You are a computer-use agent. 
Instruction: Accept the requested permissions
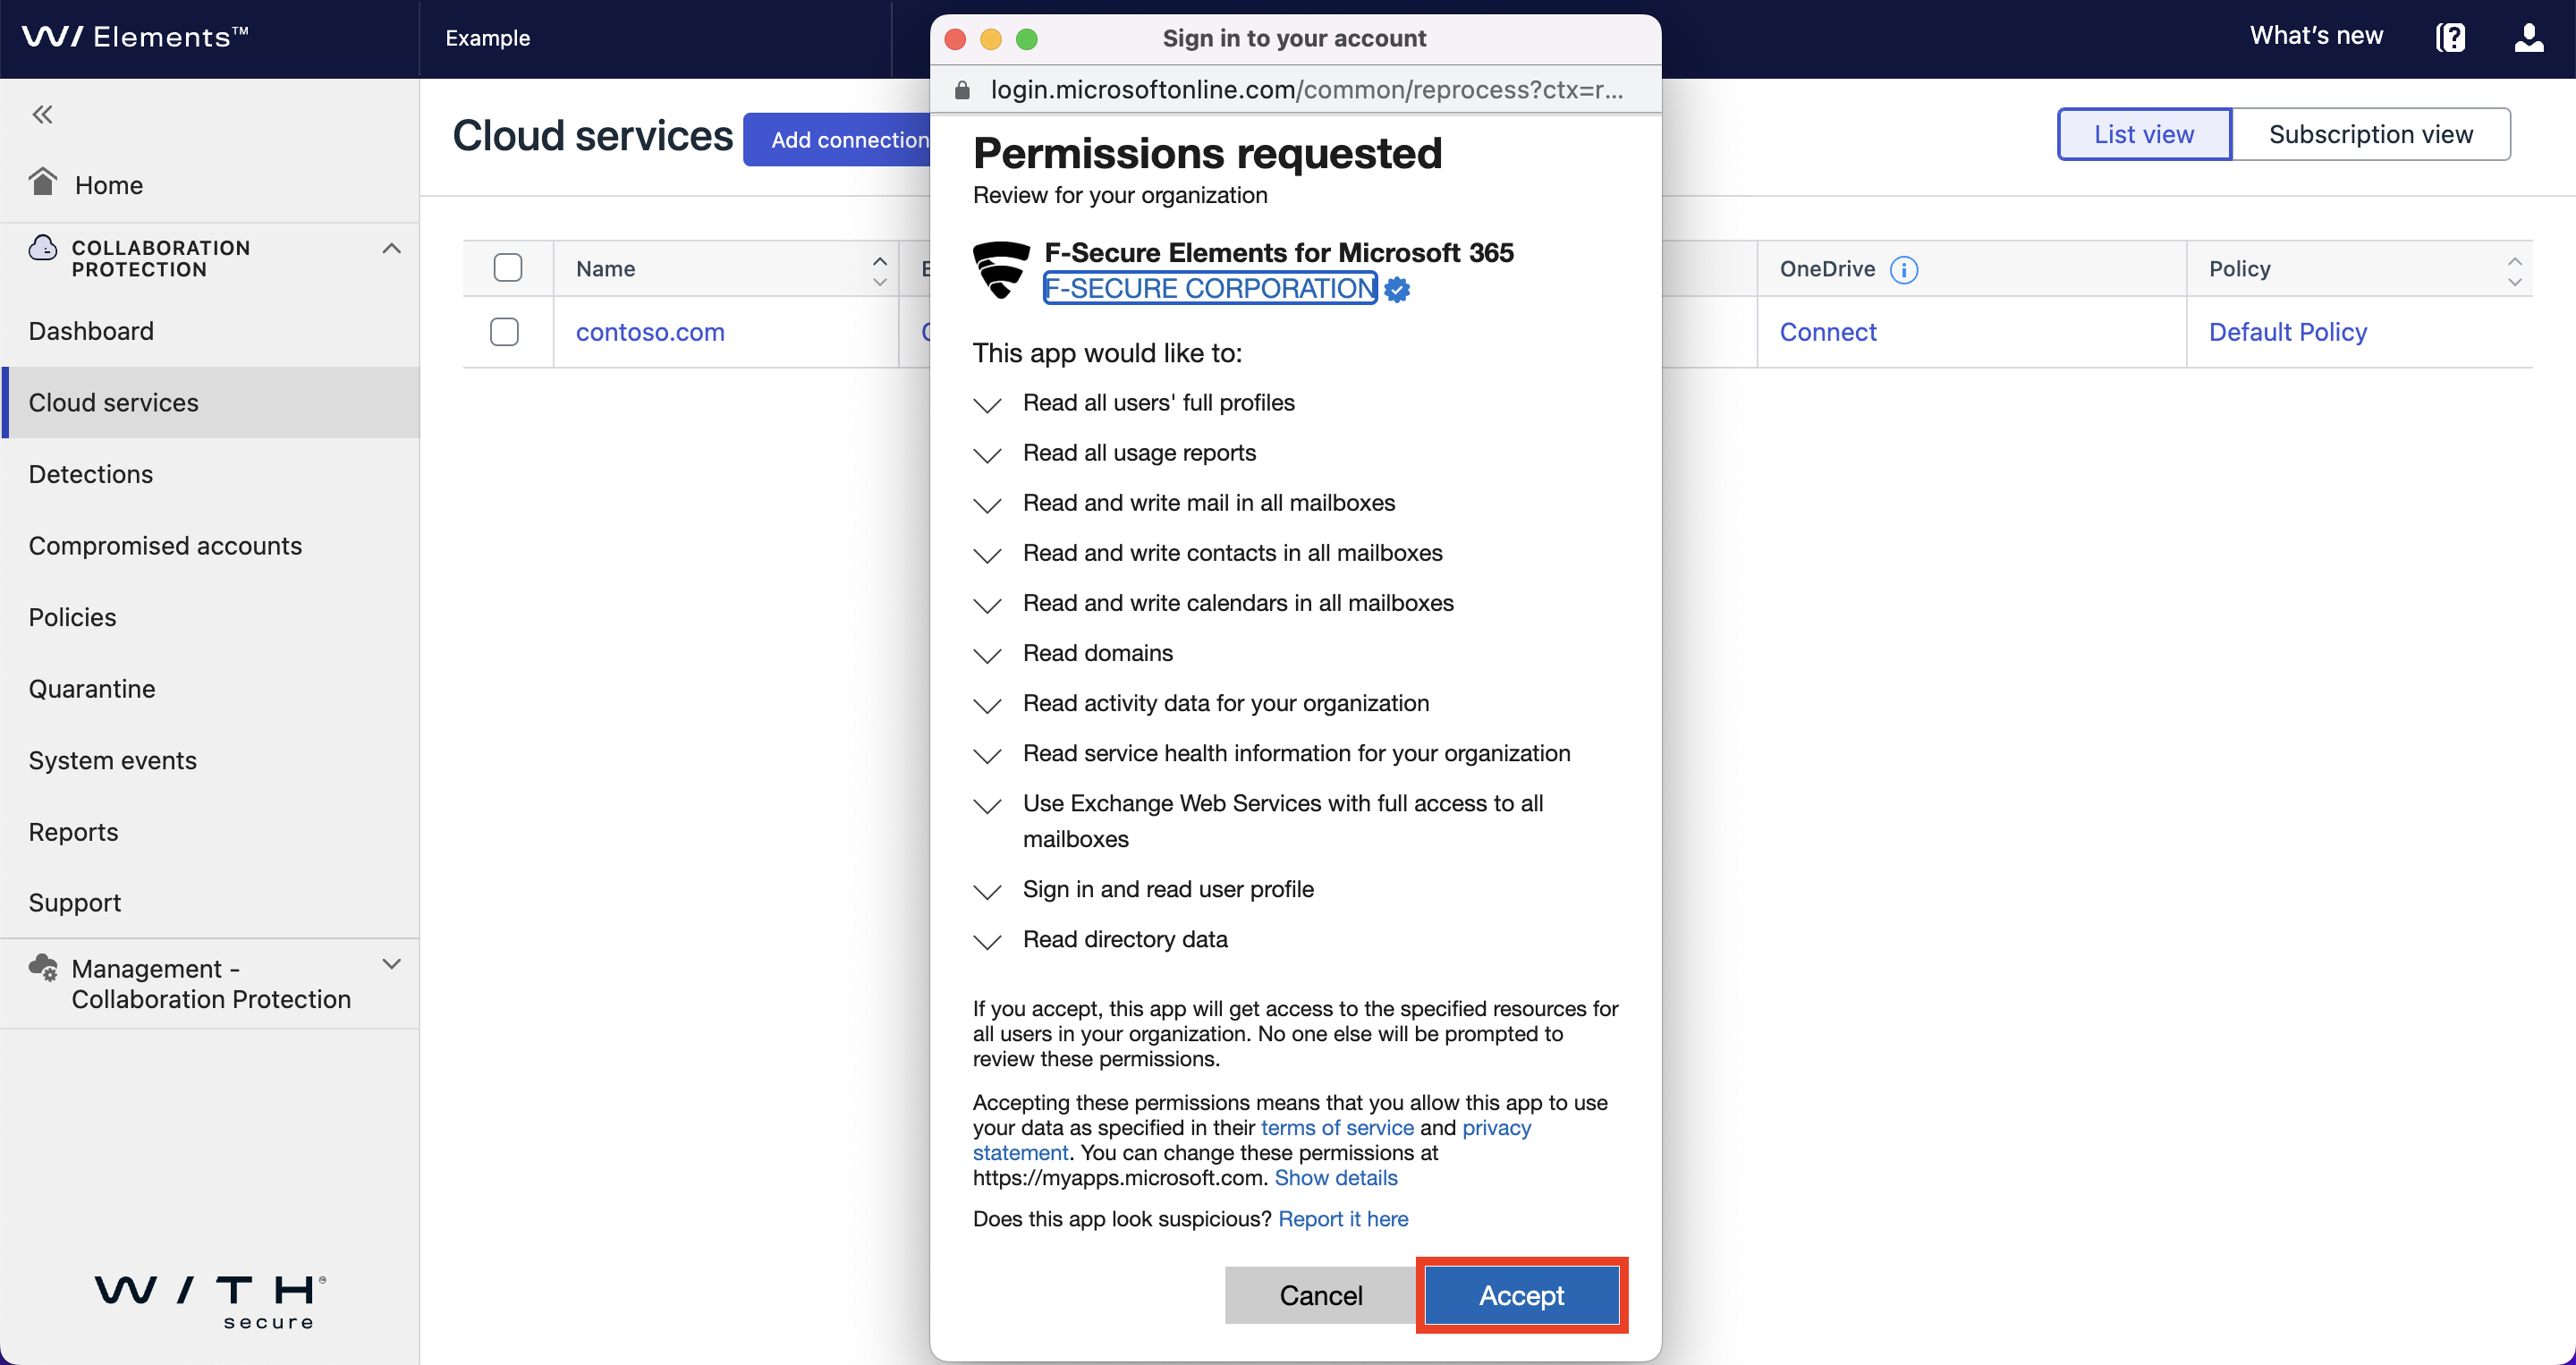tap(1521, 1295)
